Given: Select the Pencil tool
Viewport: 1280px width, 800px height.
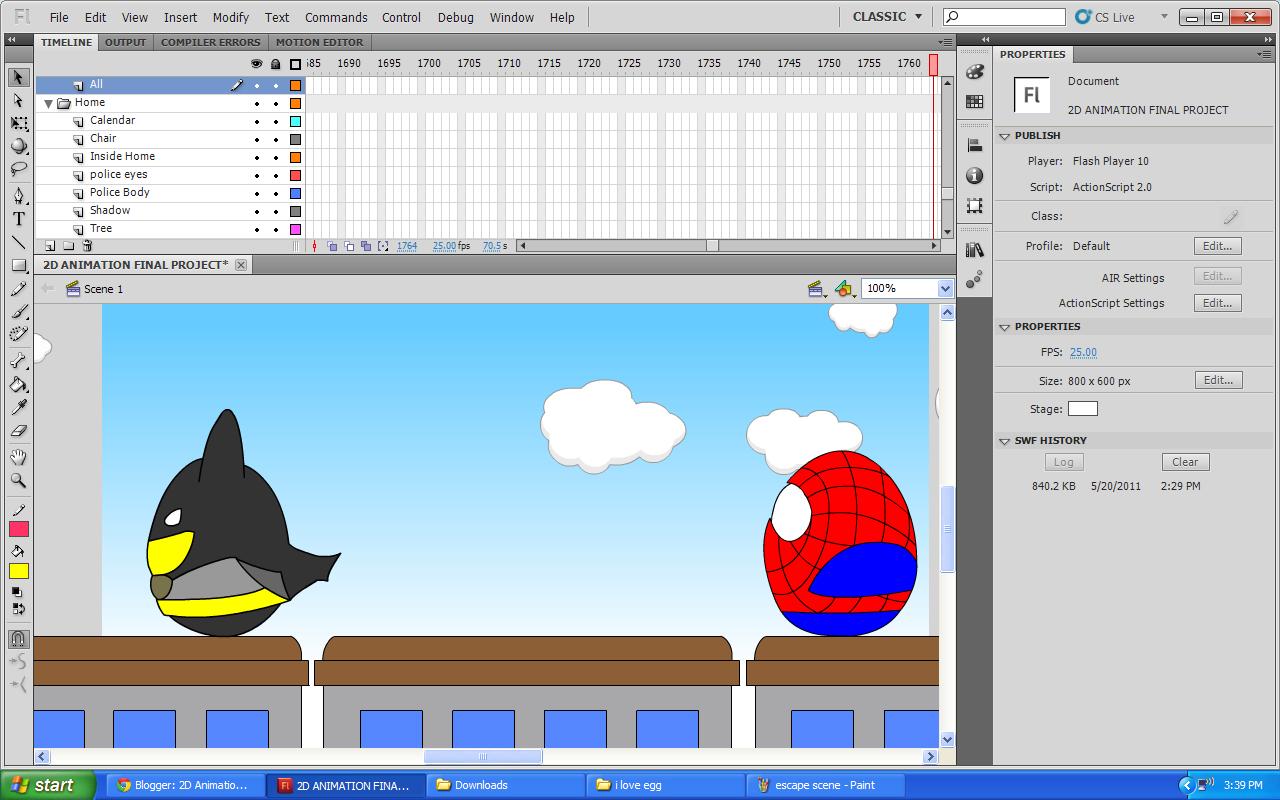Looking at the screenshot, I should coord(18,290).
